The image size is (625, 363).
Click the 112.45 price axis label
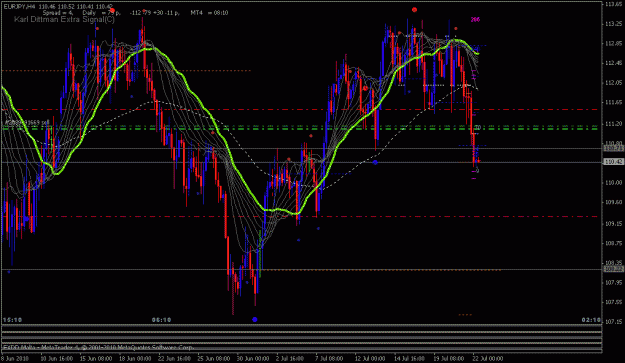point(613,63)
